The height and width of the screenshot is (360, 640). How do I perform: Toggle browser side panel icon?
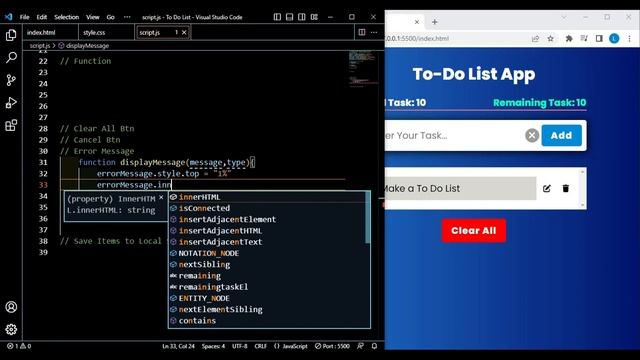pos(599,38)
